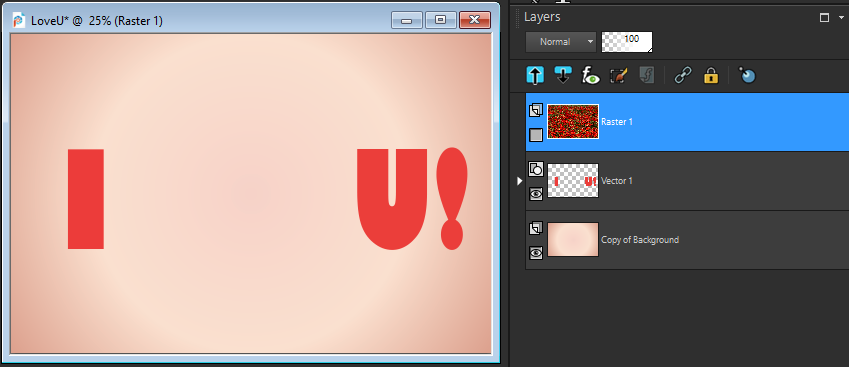Click the Raster 1 layer name
849x367 pixels.
(617, 122)
